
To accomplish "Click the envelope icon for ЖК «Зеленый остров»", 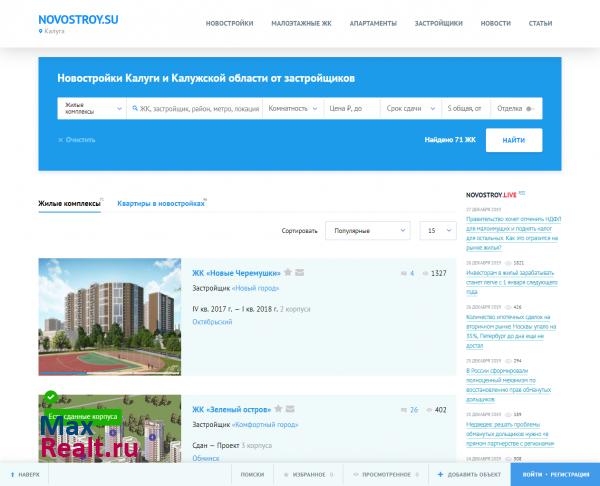I will tap(290, 409).
